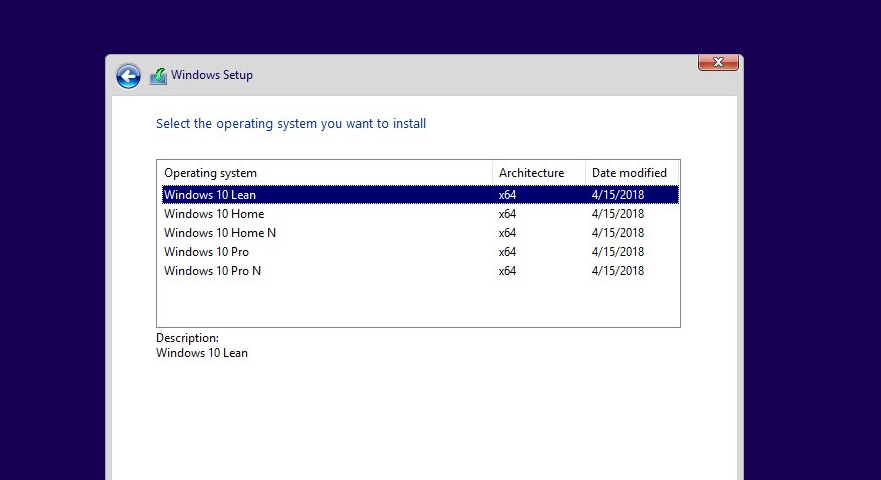
Task: Click the 'Select the operating system' heading
Action: (291, 124)
